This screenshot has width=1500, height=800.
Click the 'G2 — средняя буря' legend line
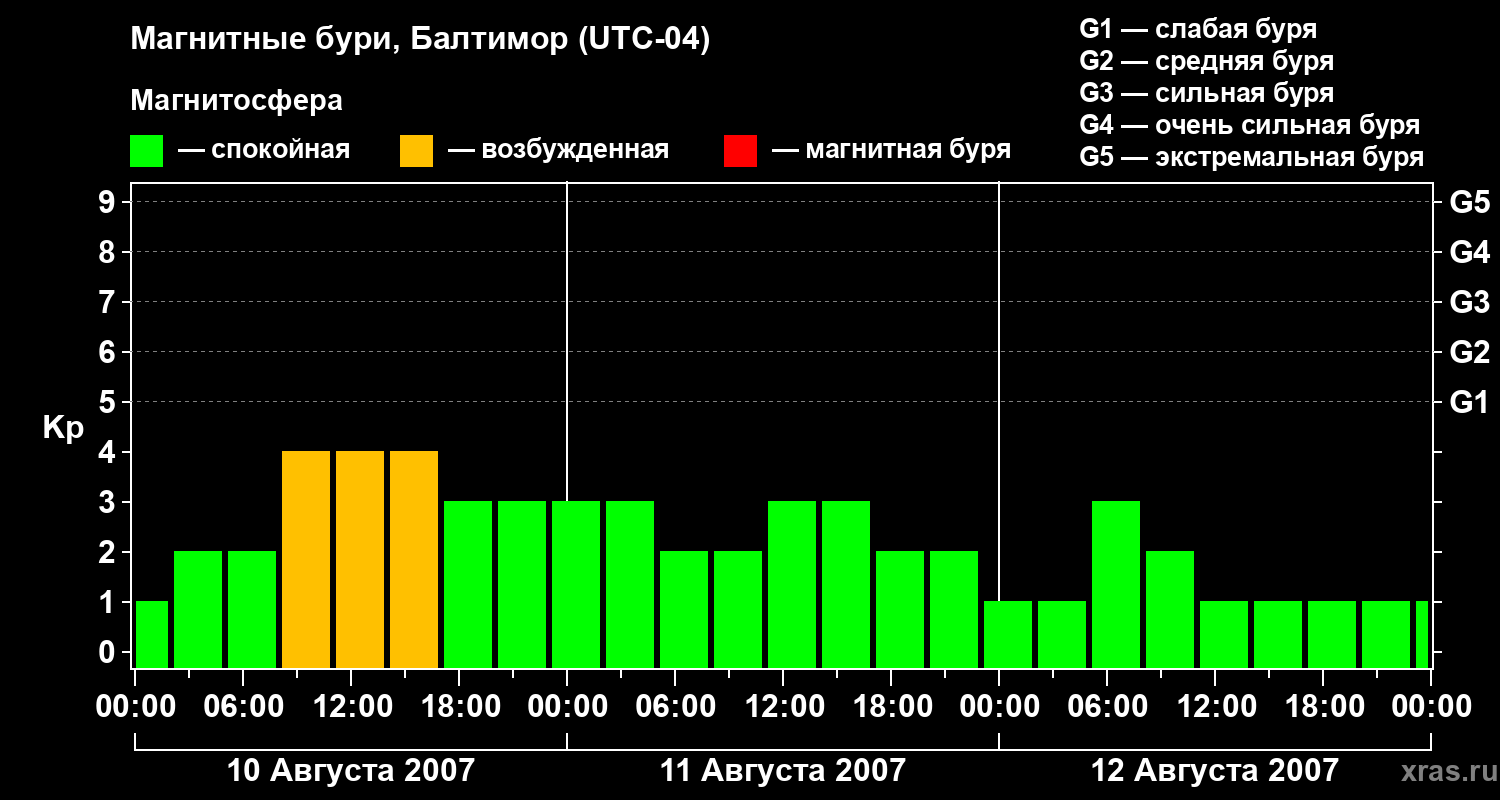tap(1207, 61)
